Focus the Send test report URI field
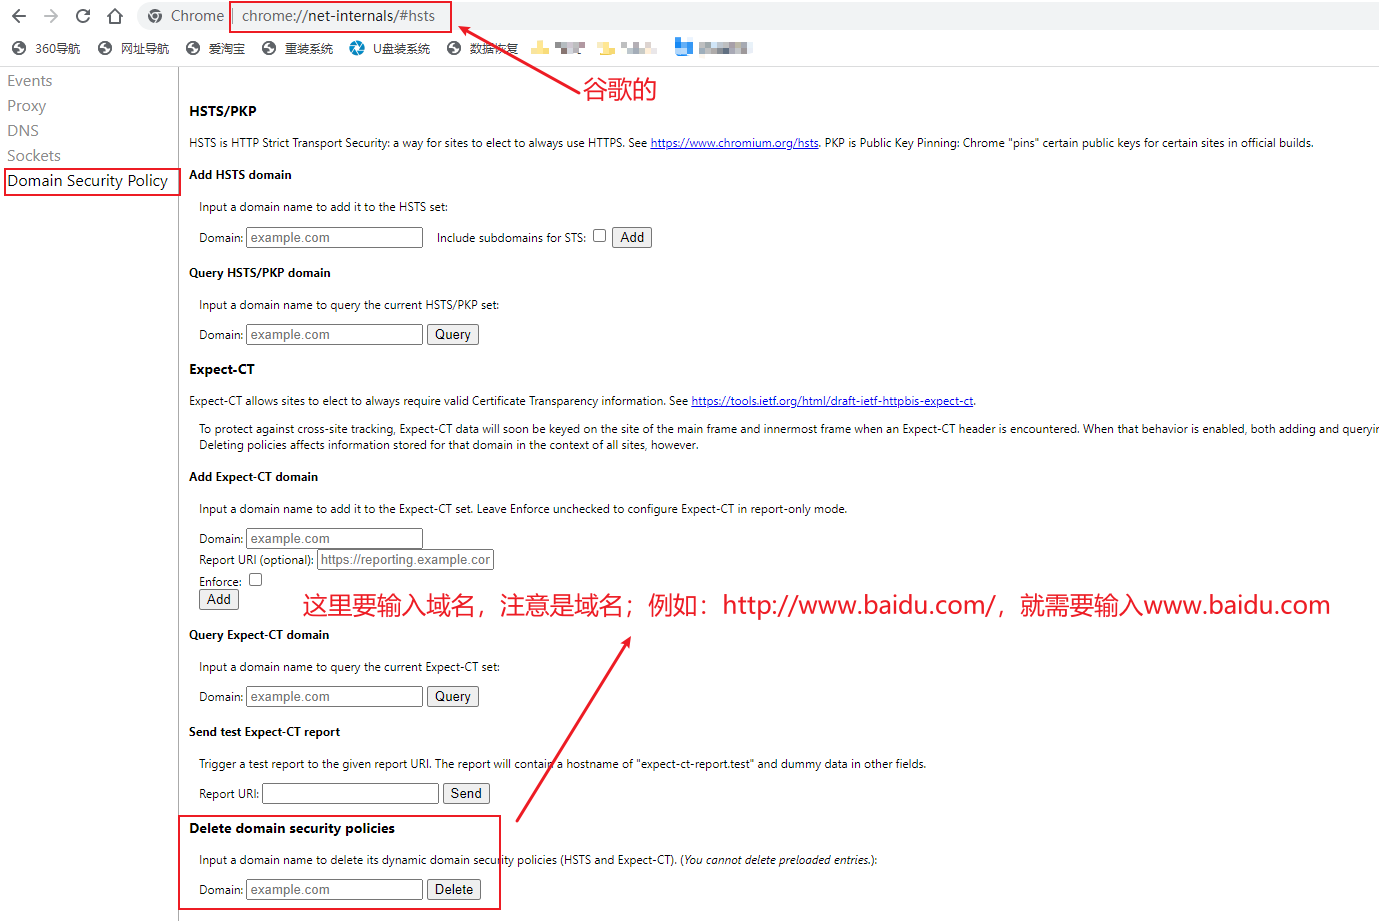This screenshot has width=1379, height=921. point(351,794)
